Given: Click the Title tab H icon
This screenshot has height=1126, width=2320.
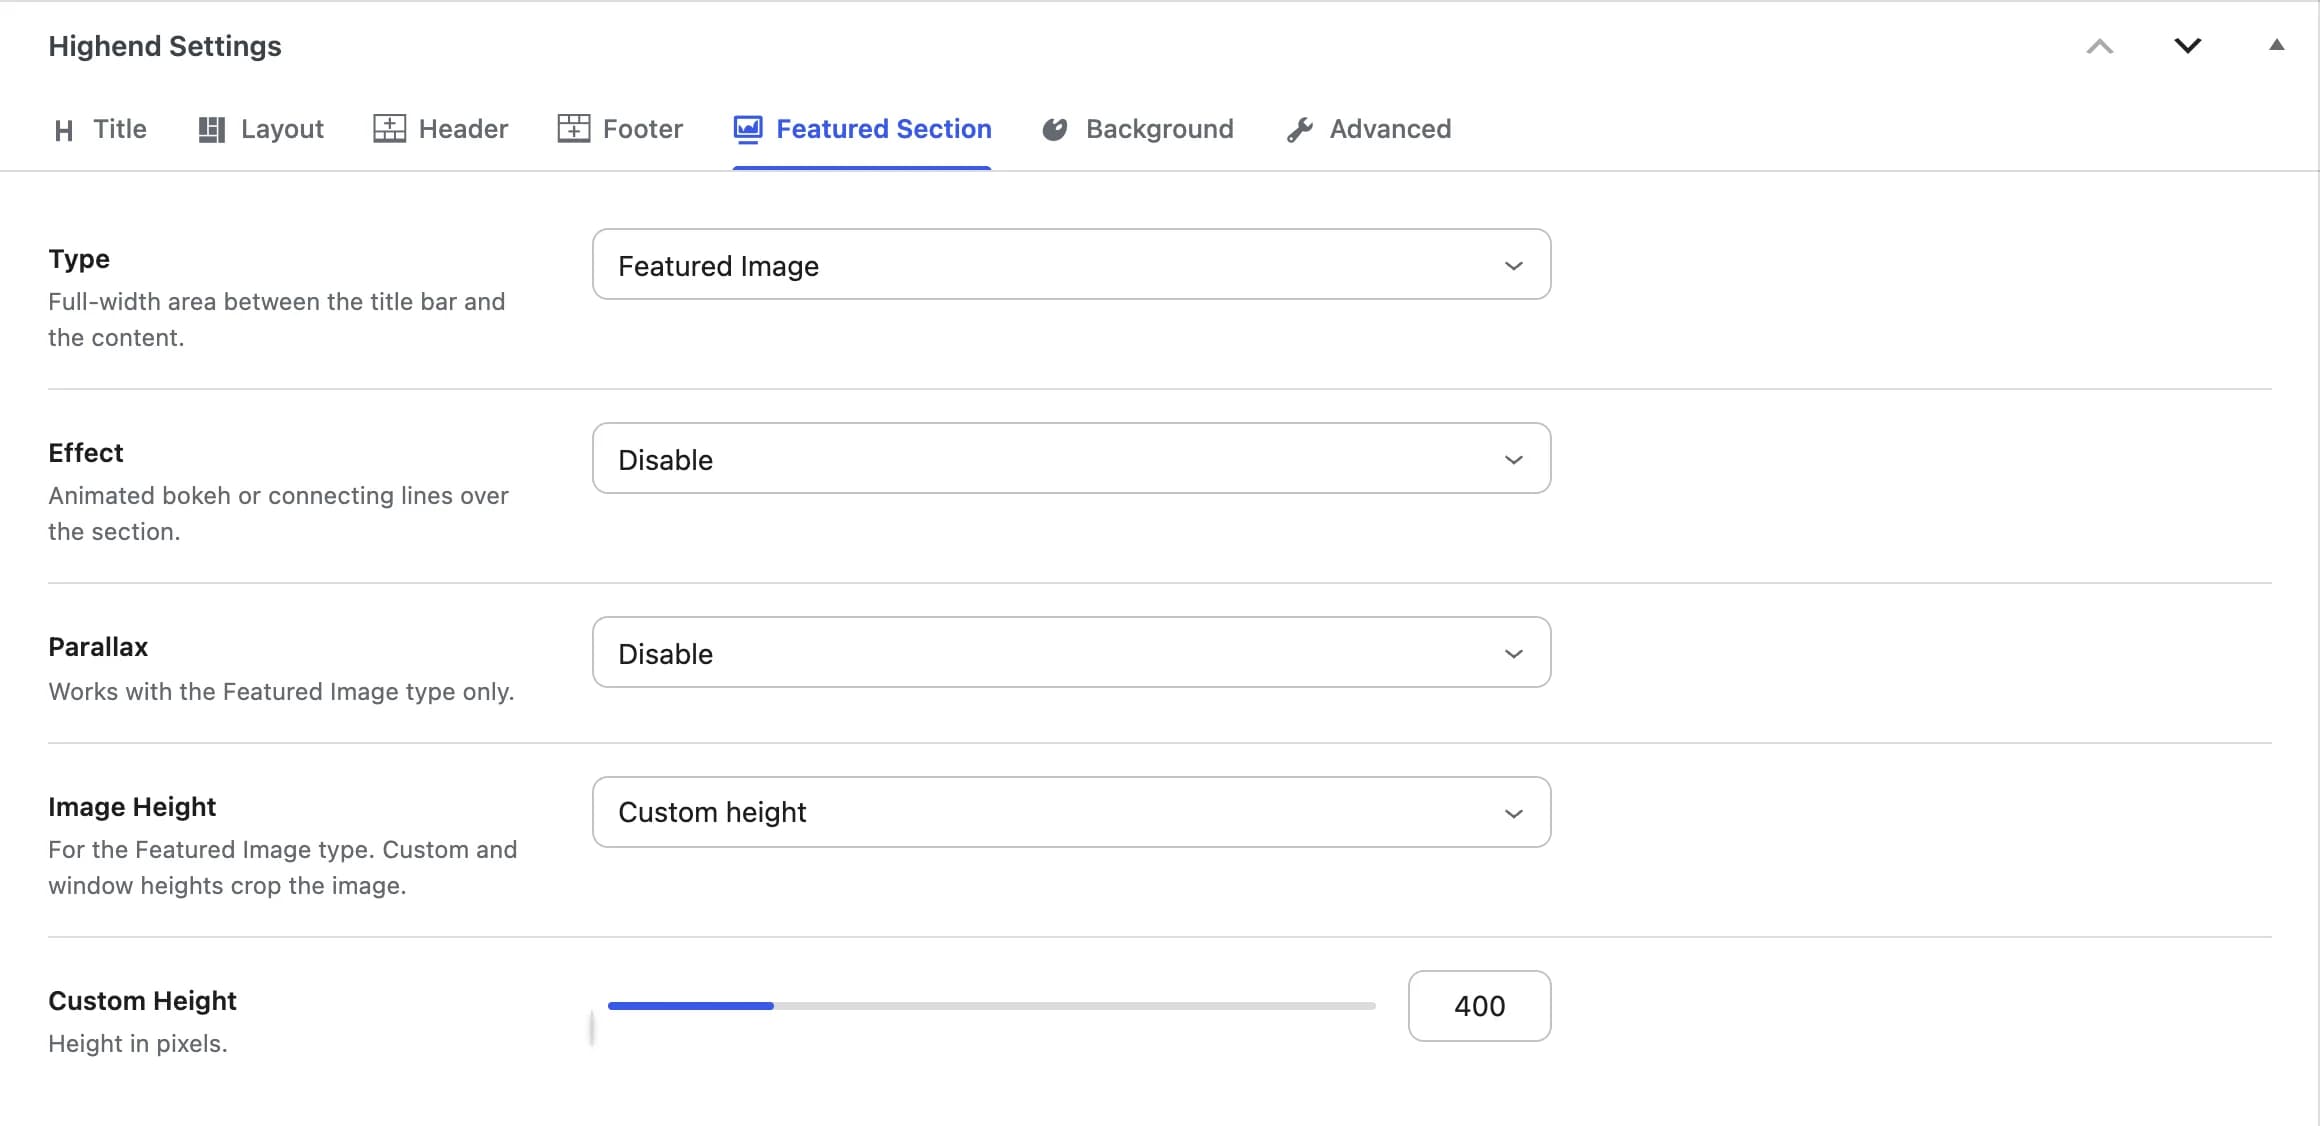Looking at the screenshot, I should pyautogui.click(x=64, y=130).
